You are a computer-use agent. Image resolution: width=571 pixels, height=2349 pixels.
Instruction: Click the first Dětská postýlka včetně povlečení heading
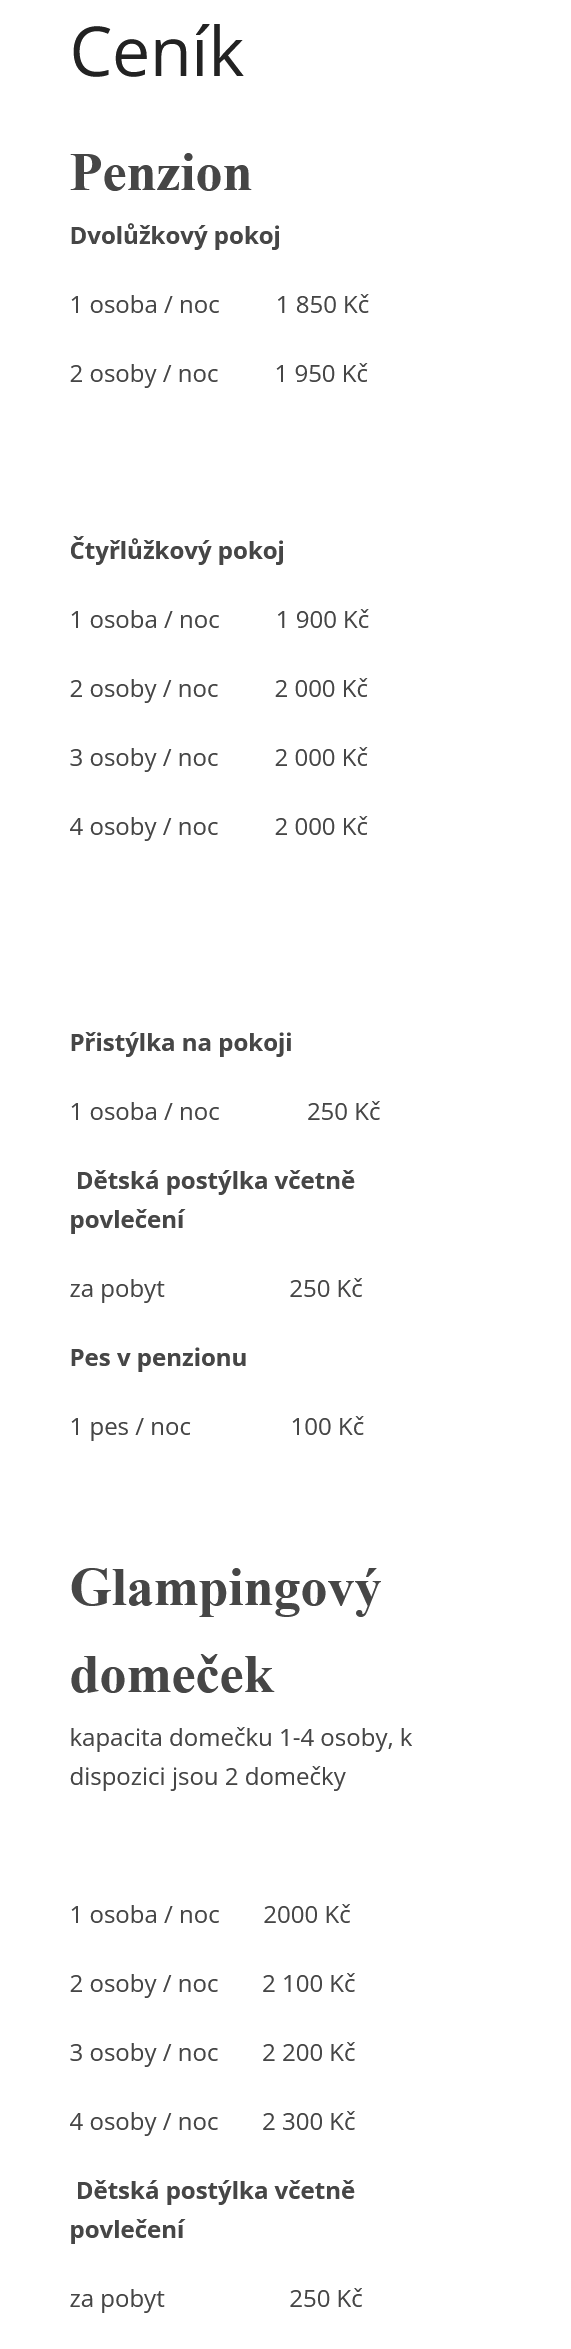point(213,1200)
